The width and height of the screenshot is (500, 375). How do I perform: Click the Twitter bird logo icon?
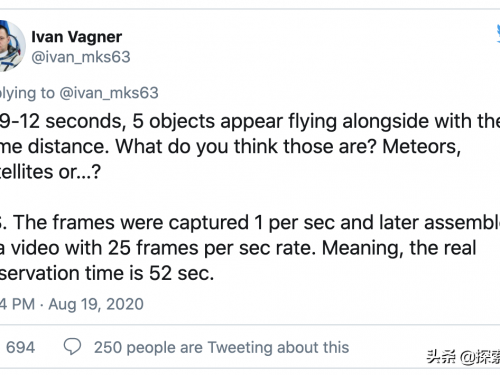pyautogui.click(x=498, y=34)
